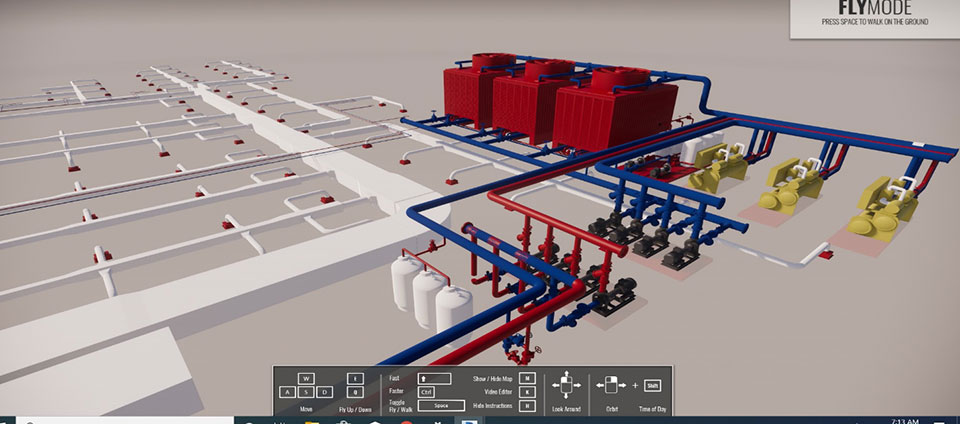
Task: Hide Instructions using the H key button
Action: pos(528,405)
